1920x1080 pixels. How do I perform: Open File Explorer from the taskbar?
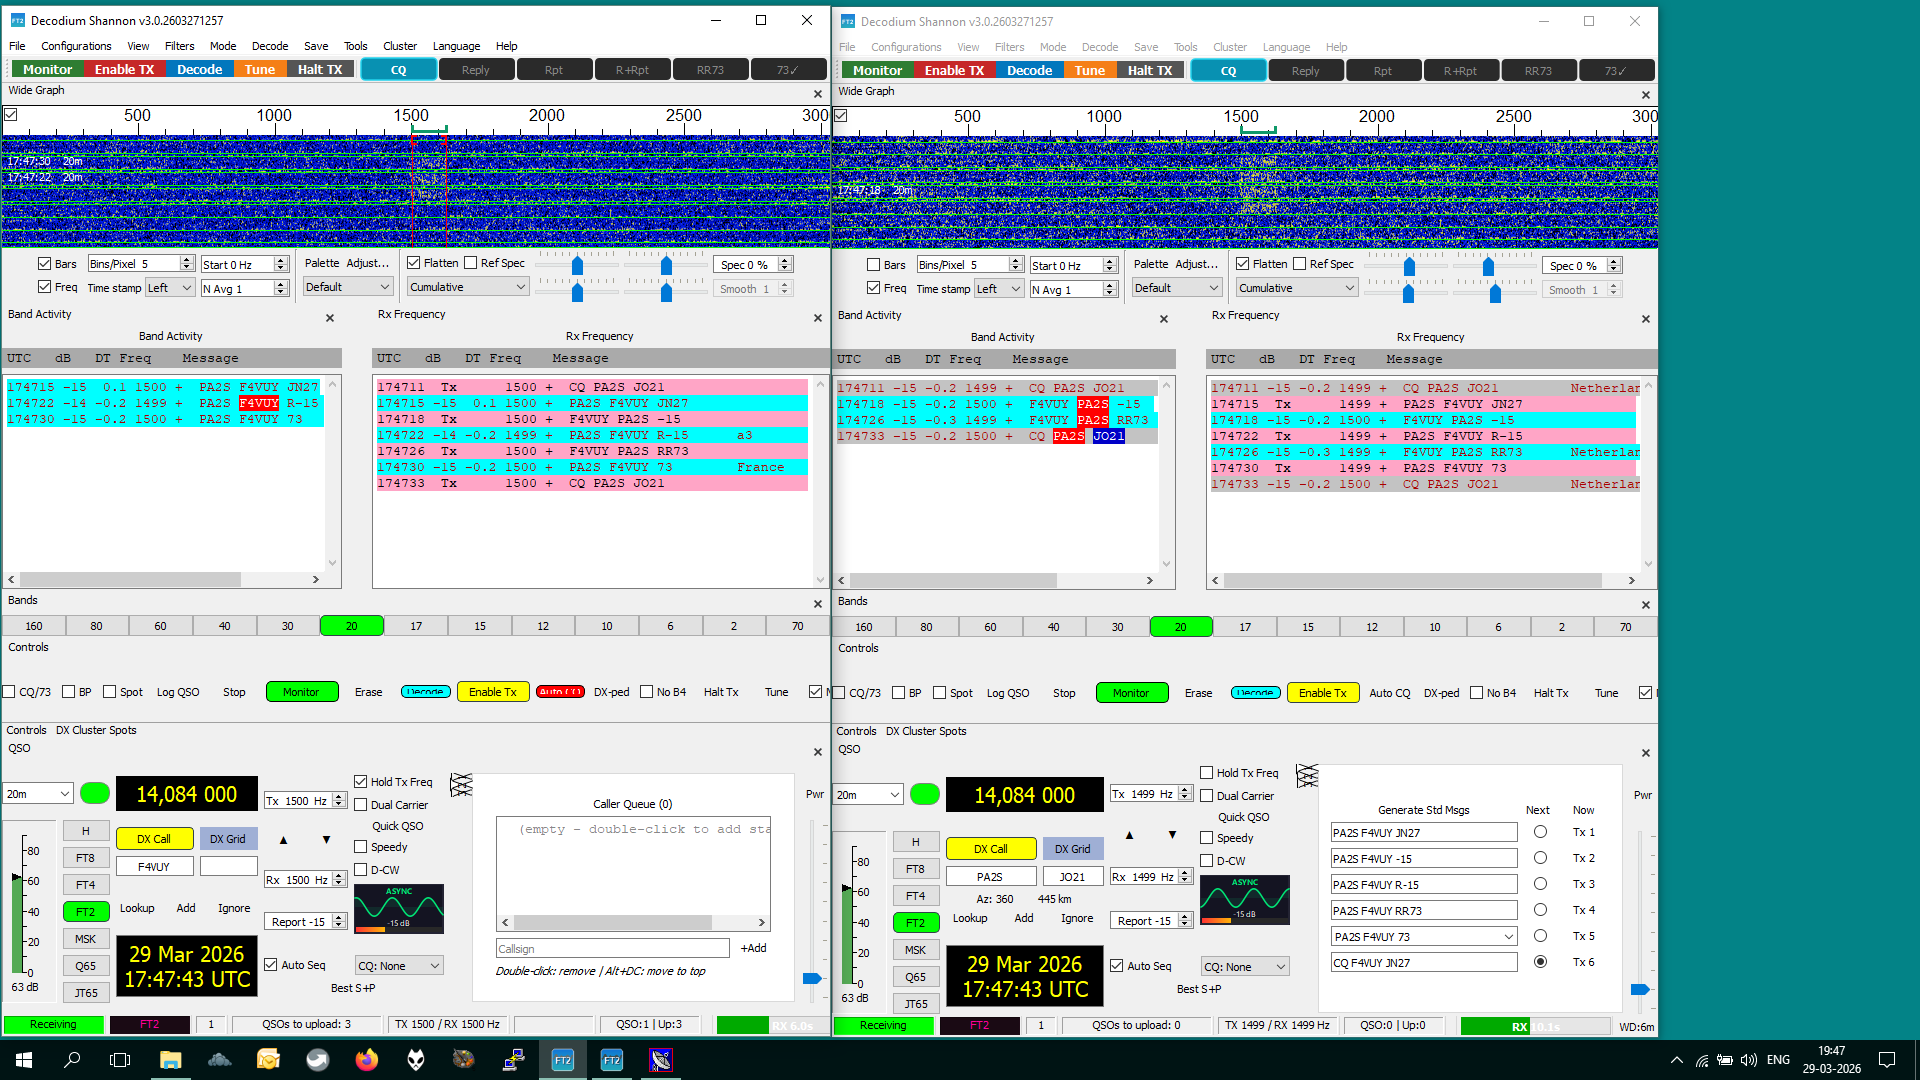(x=170, y=1060)
